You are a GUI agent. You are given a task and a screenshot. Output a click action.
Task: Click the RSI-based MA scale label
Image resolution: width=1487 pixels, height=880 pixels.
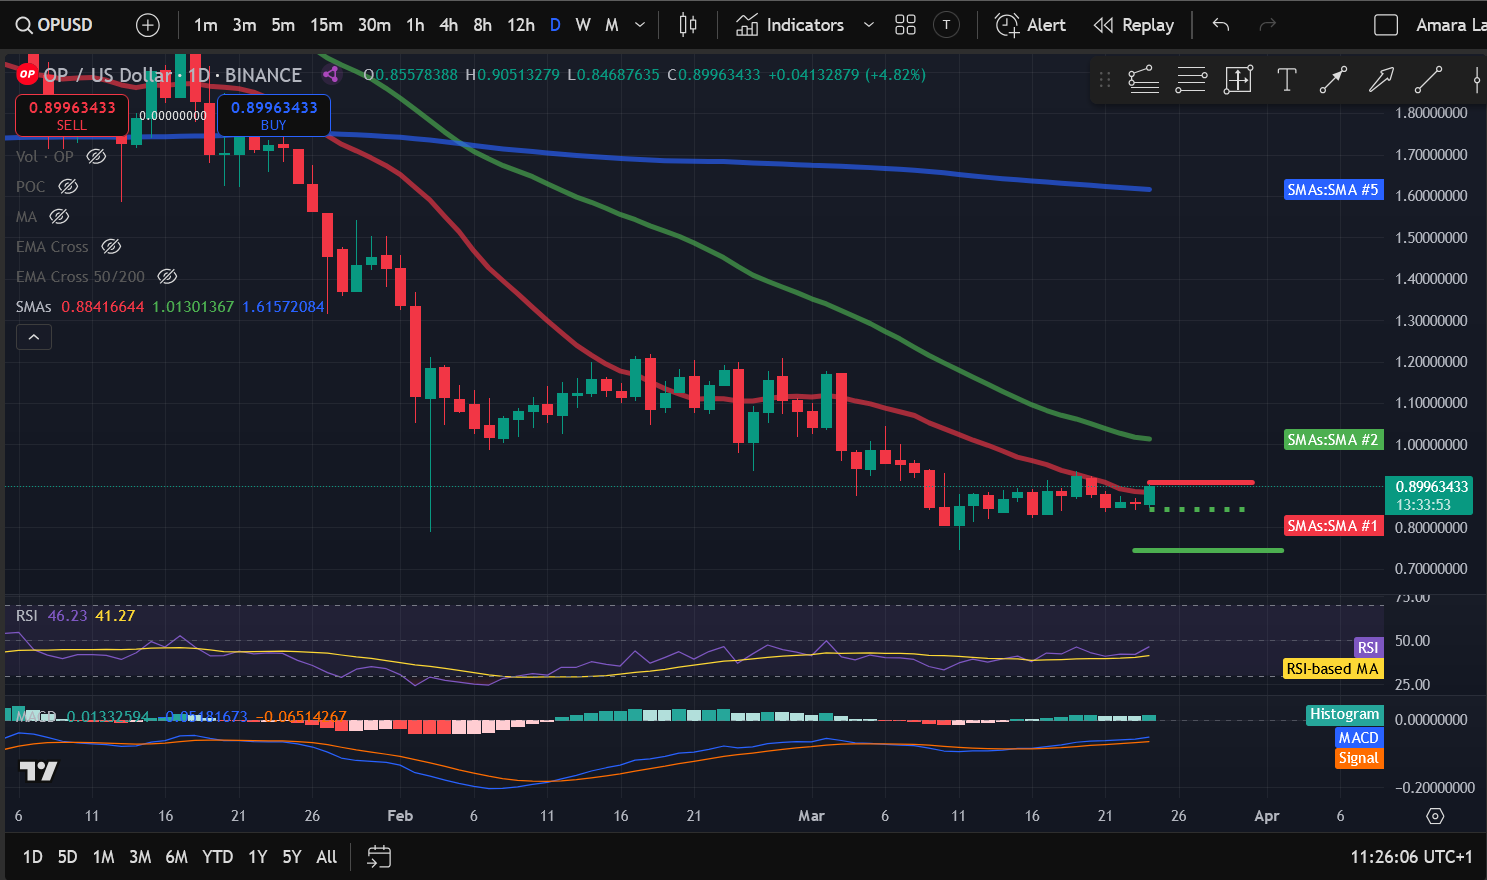1333,668
